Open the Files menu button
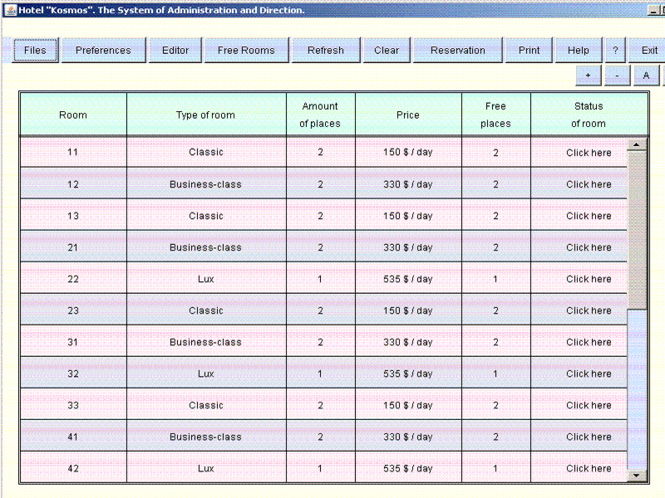The width and height of the screenshot is (665, 498). [x=35, y=50]
